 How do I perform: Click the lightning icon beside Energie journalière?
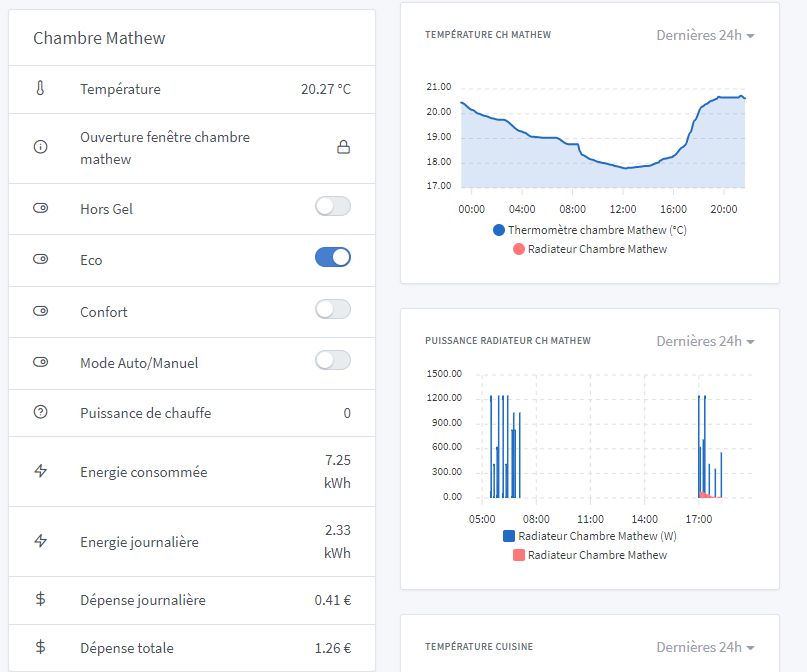point(40,541)
